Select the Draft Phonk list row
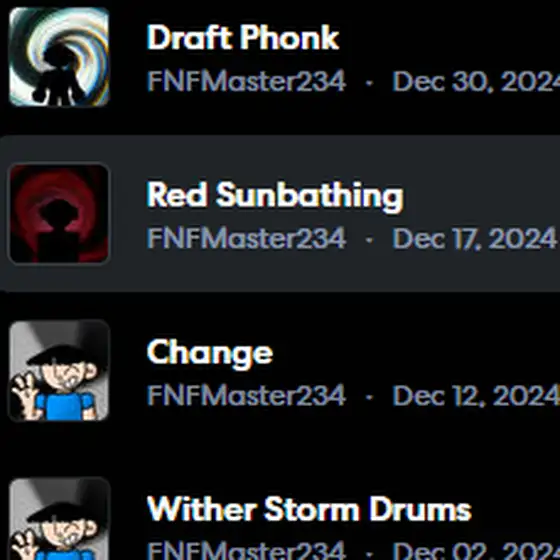This screenshot has height=560, width=560. coord(280,56)
